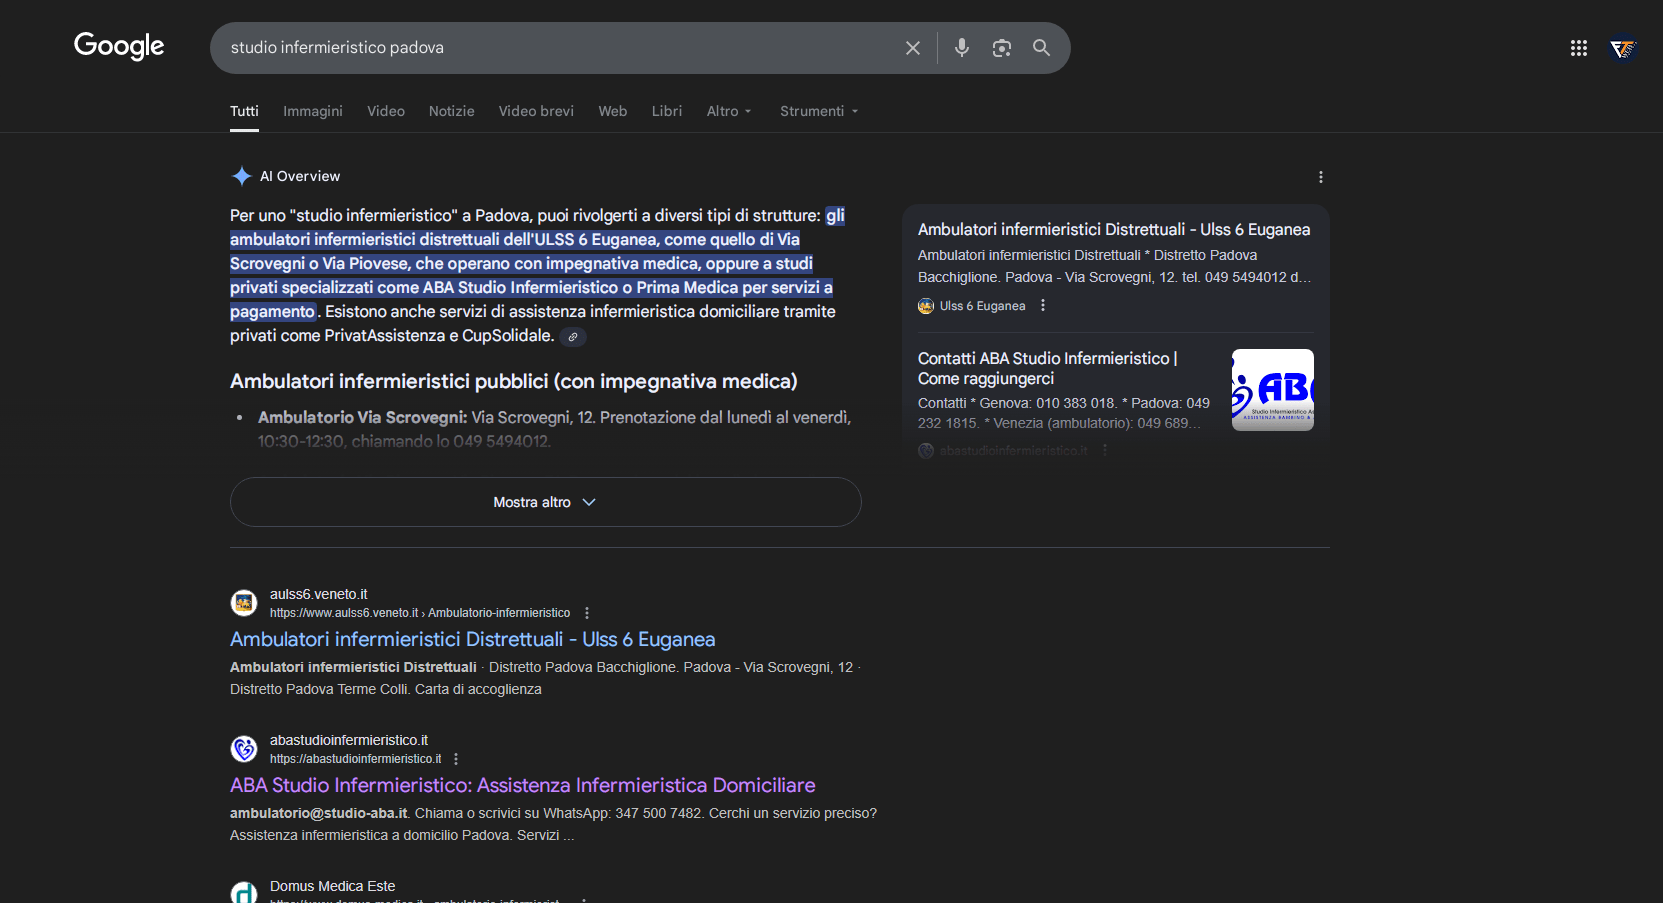Open the Strumenti tools dropdown

point(818,111)
